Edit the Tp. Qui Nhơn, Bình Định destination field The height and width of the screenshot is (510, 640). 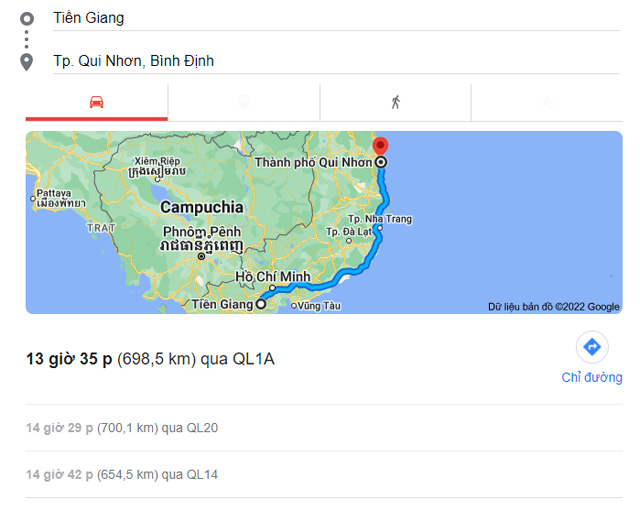(336, 61)
